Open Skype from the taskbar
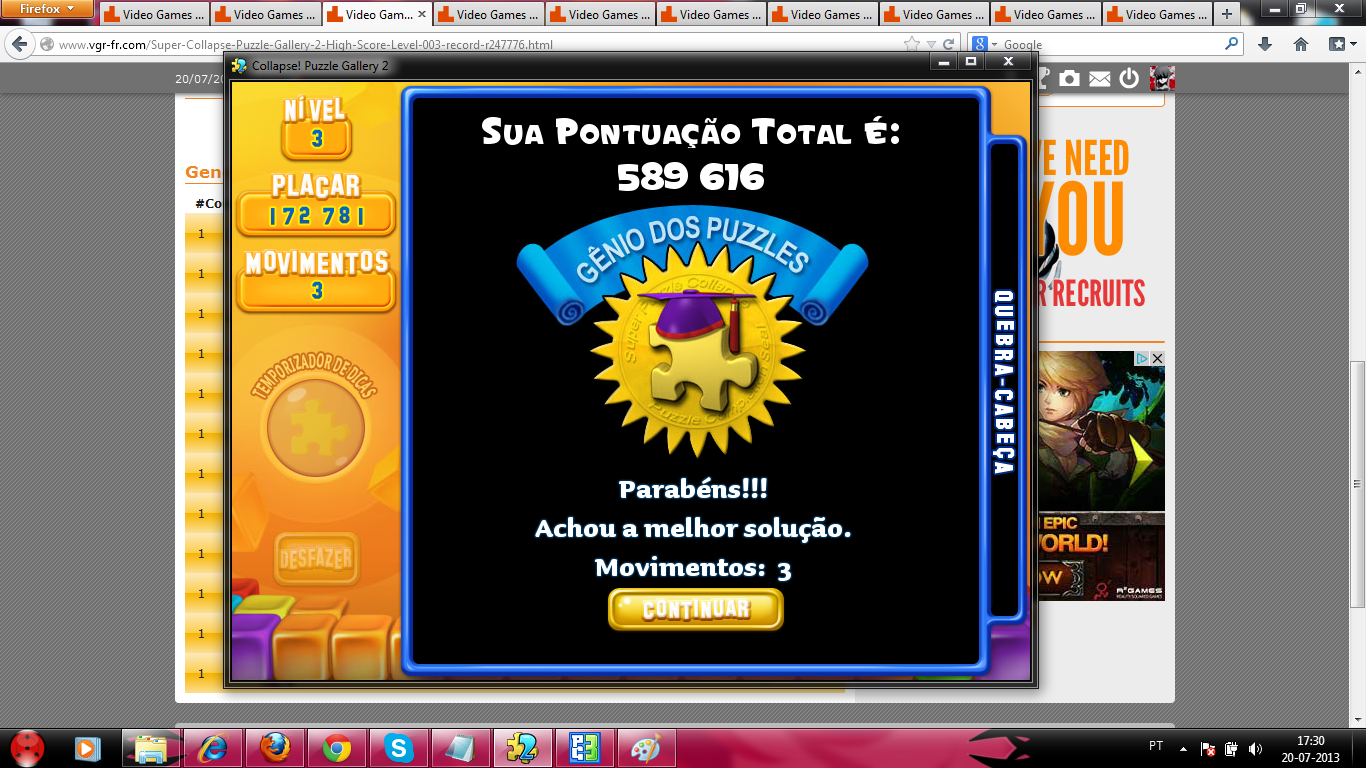This screenshot has width=1366, height=768. (x=399, y=748)
